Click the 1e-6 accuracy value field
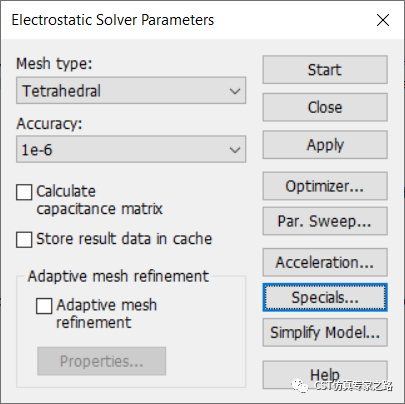The height and width of the screenshot is (404, 405). coord(131,149)
